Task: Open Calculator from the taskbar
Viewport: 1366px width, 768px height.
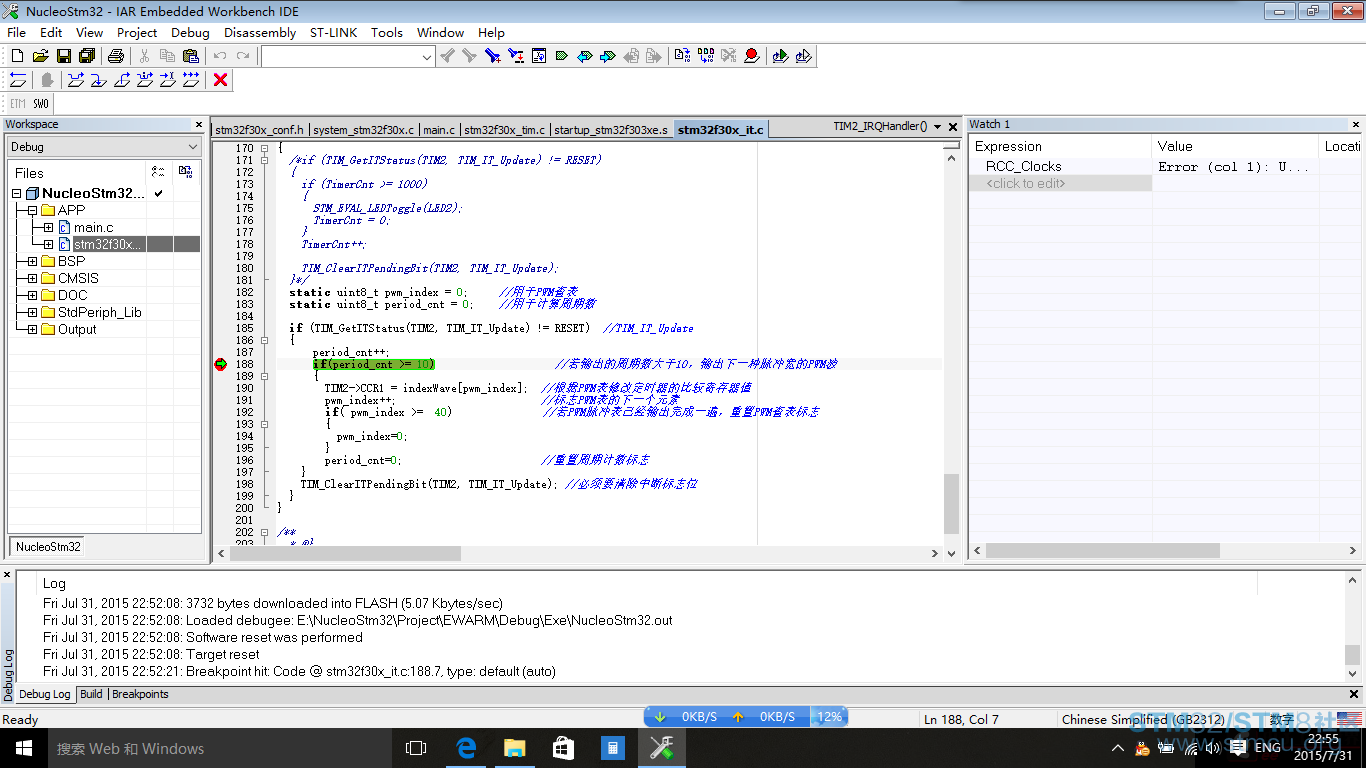Action: (612, 747)
